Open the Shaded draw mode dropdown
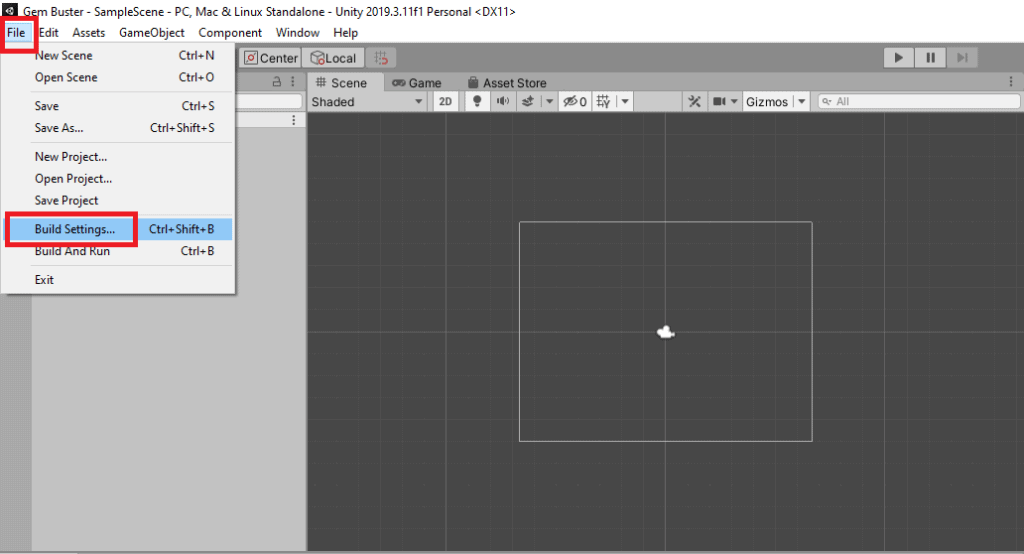 [x=367, y=101]
